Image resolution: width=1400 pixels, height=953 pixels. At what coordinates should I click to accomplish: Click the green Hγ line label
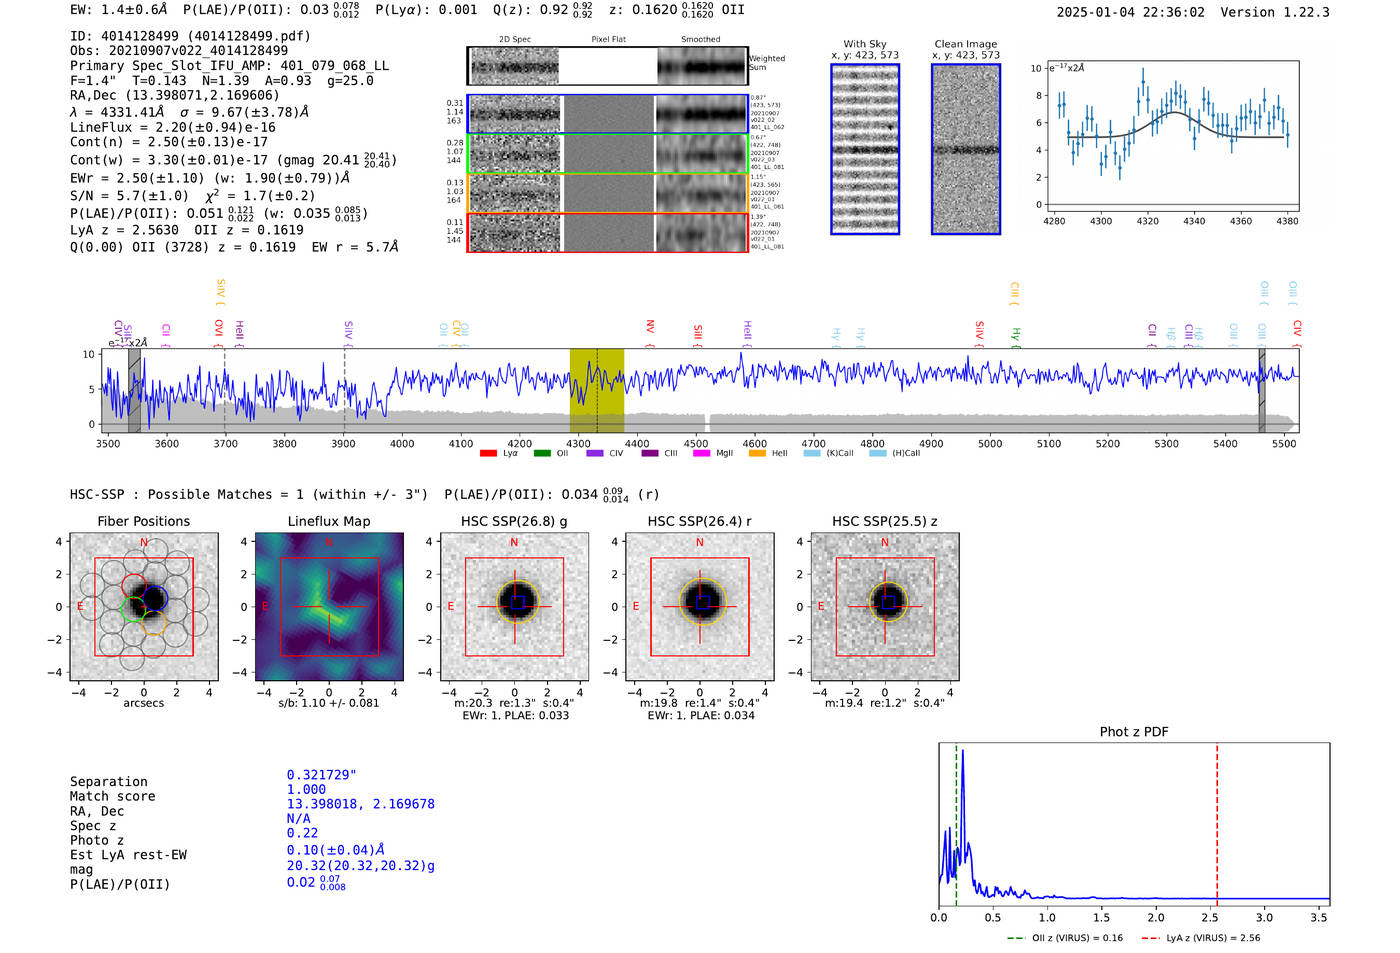[1016, 337]
